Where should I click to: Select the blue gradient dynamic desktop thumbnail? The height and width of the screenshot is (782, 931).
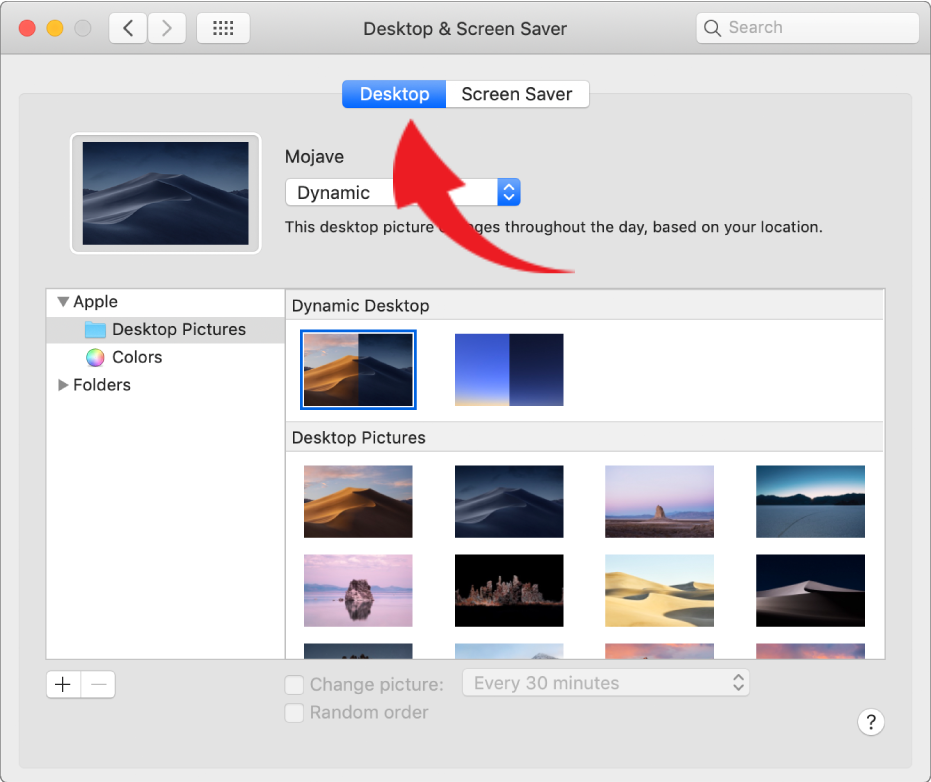click(x=509, y=370)
